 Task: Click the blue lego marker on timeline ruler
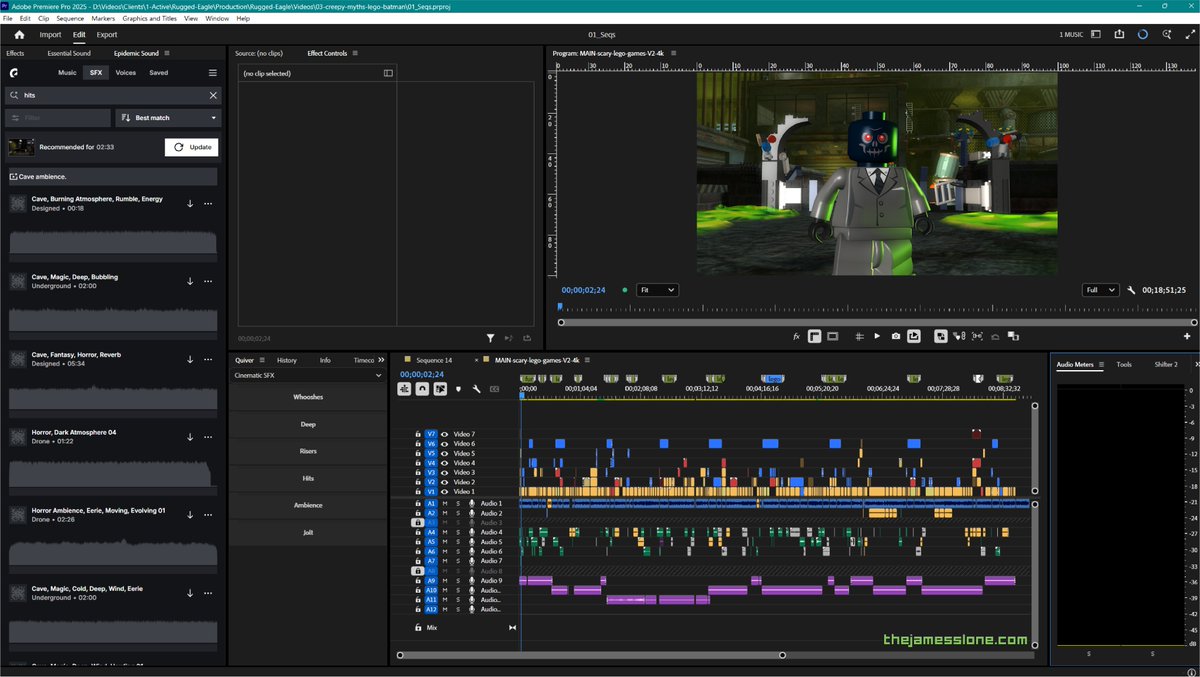point(772,379)
